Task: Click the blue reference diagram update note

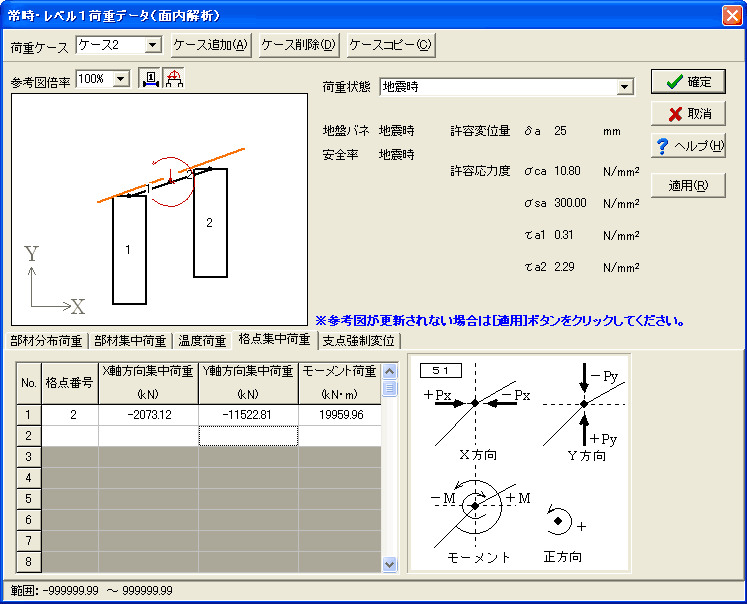Action: coord(500,321)
